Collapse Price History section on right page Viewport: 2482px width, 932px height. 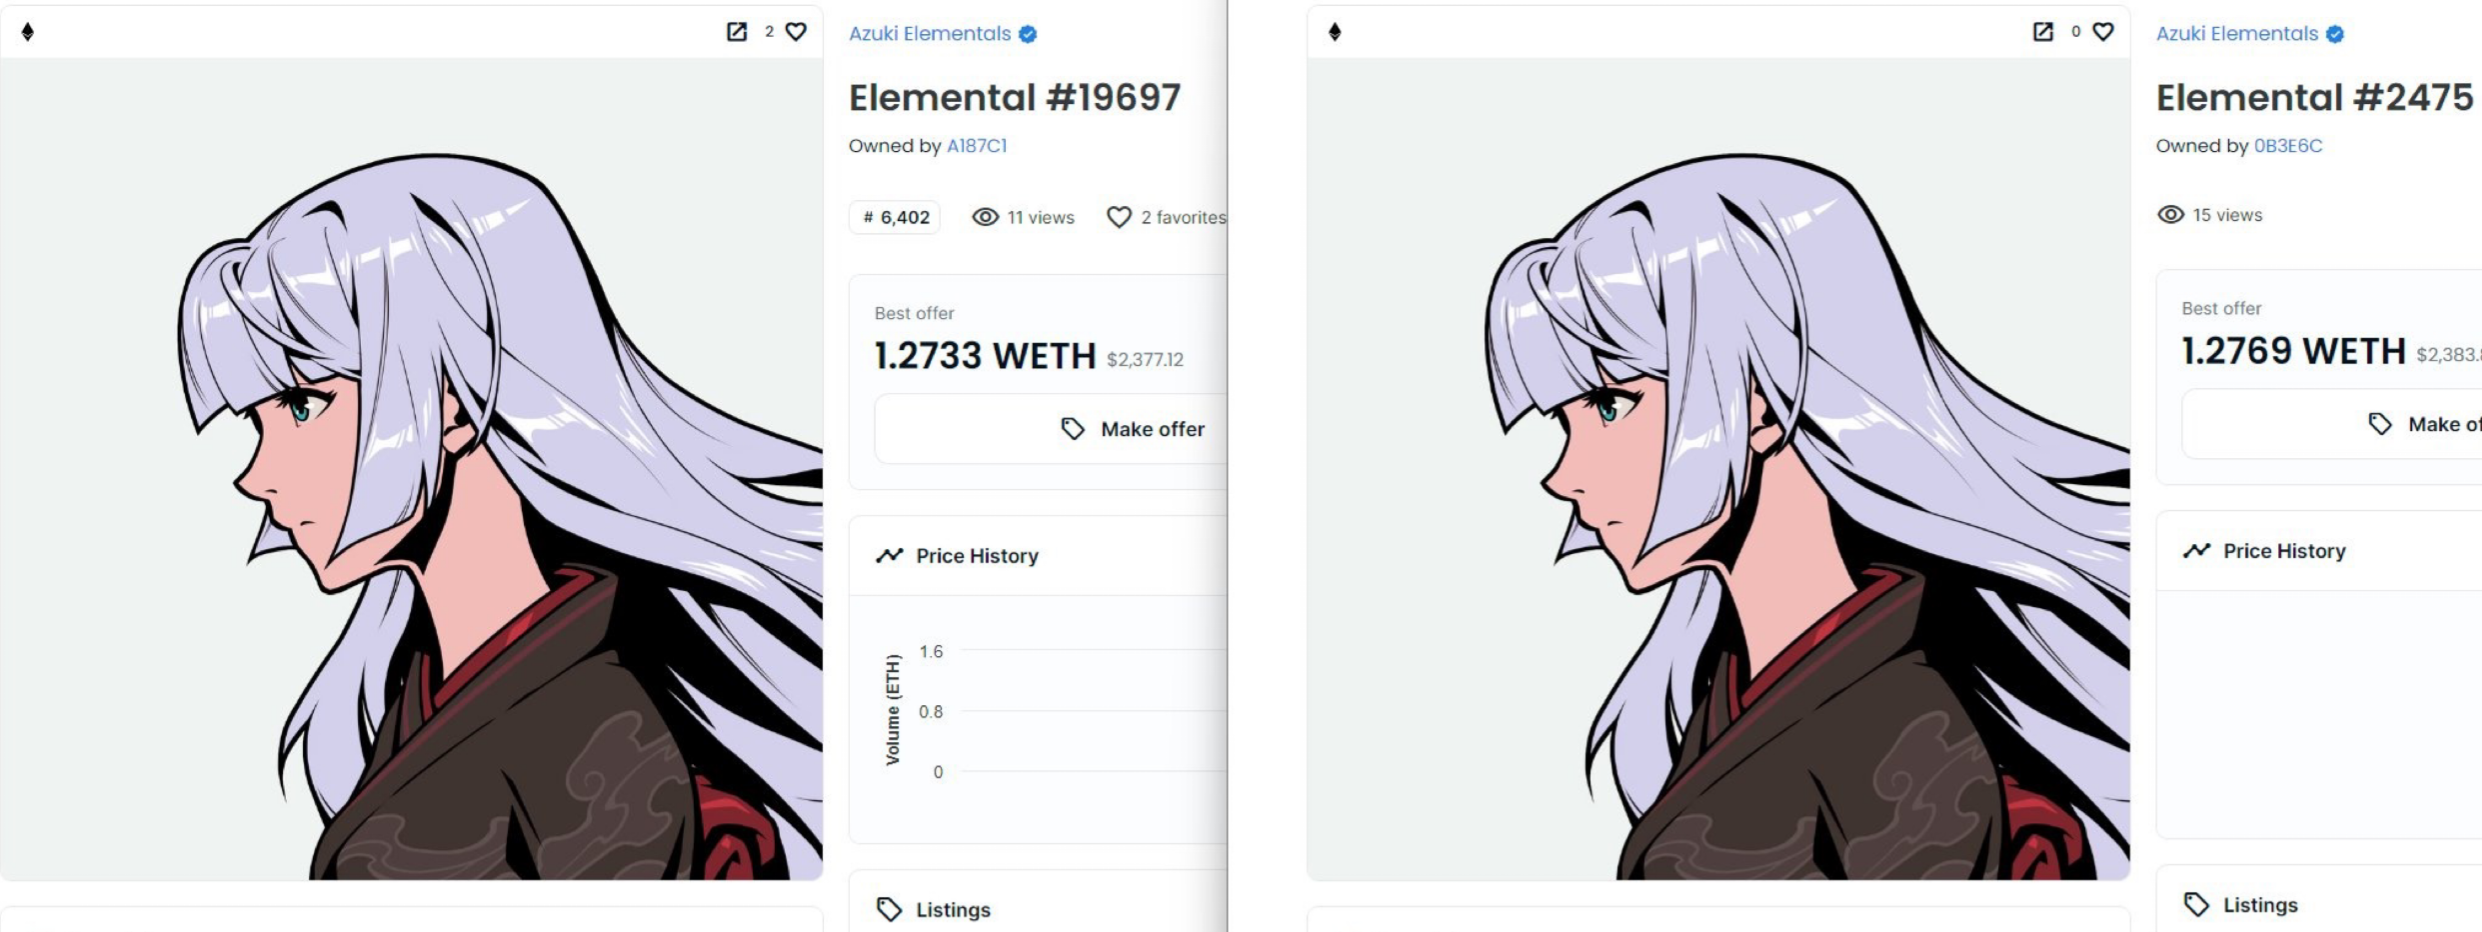click(x=2319, y=551)
